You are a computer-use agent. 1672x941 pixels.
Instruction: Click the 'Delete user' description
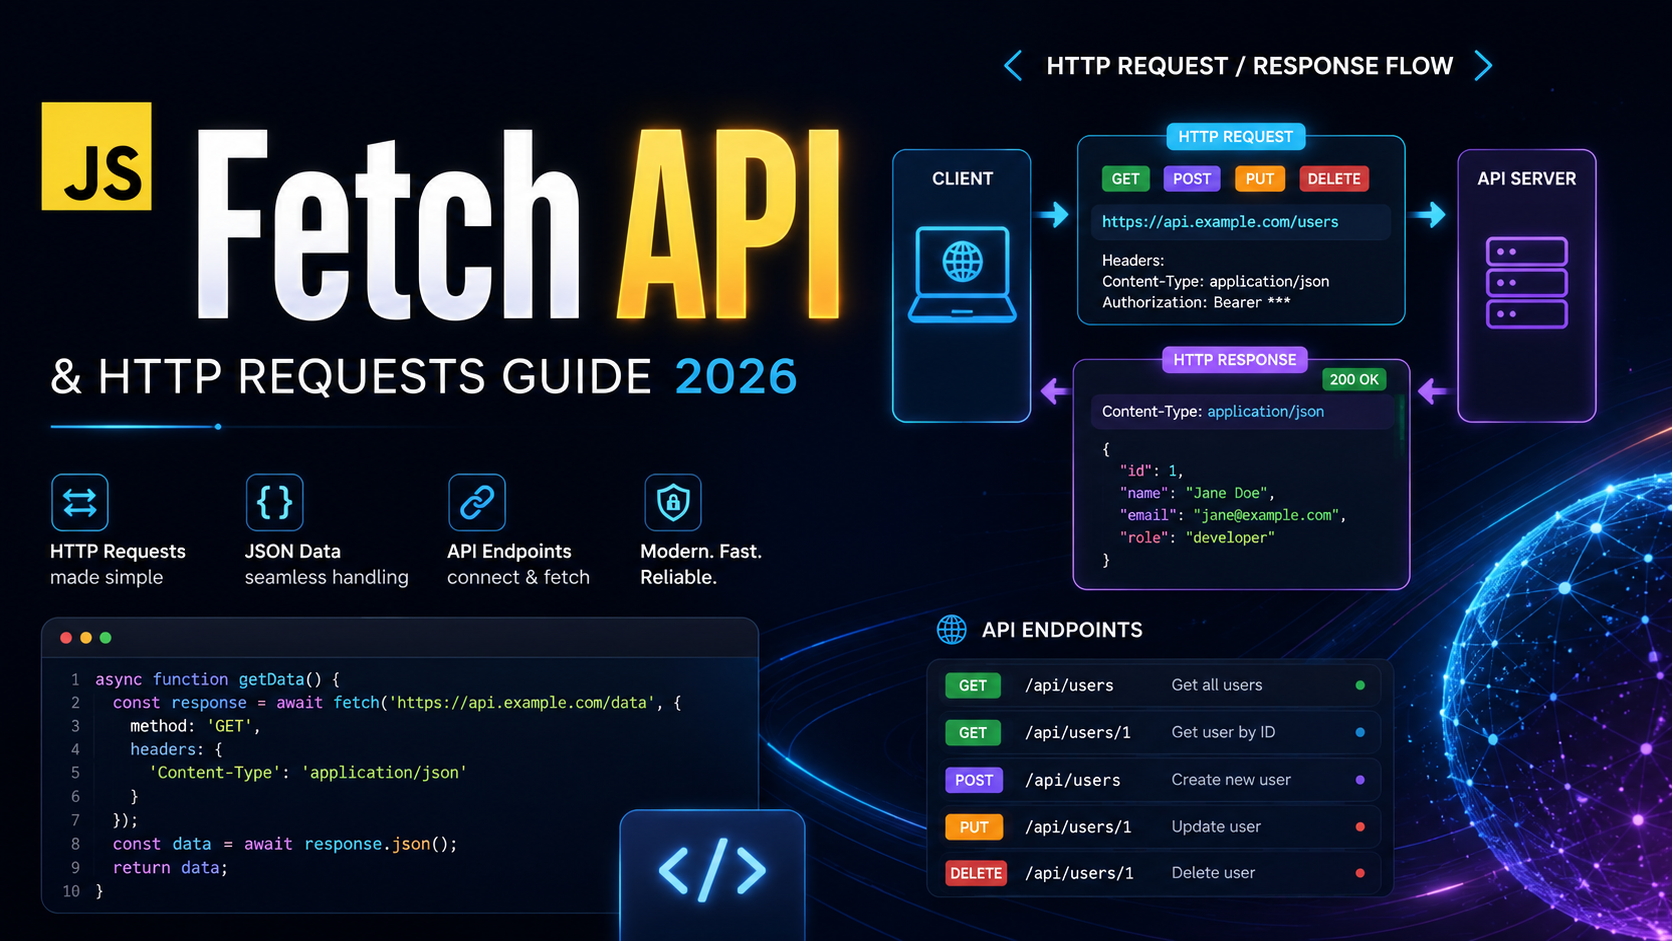[x=1213, y=873]
